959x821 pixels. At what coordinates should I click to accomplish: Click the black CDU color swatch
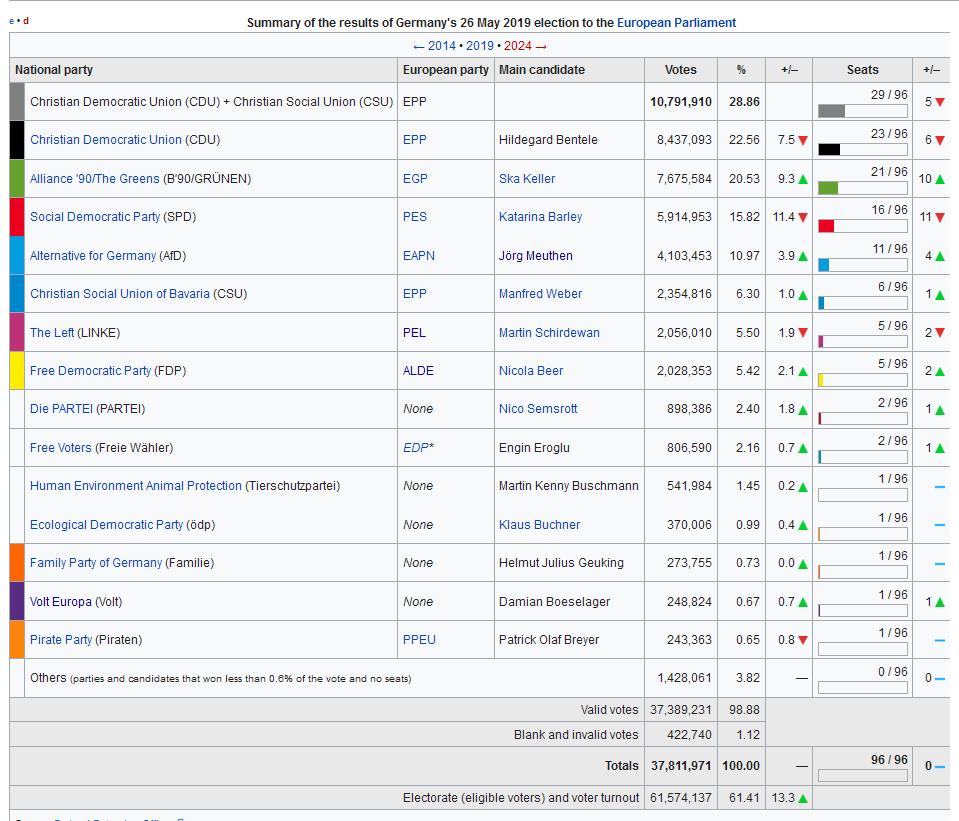point(17,140)
